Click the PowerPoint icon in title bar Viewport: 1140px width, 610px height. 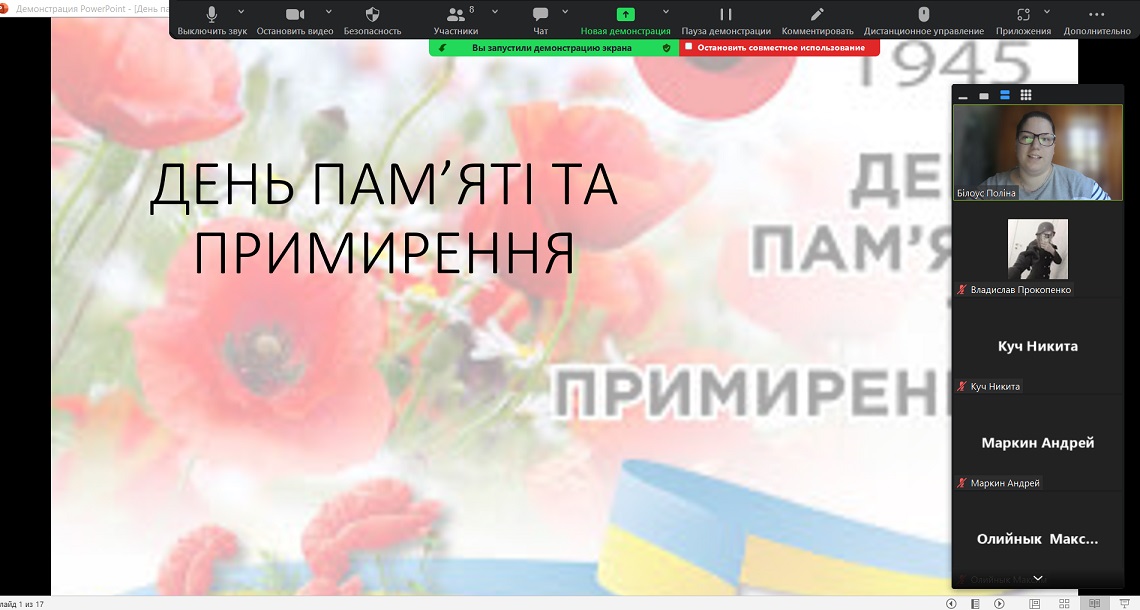tap(4, 8)
